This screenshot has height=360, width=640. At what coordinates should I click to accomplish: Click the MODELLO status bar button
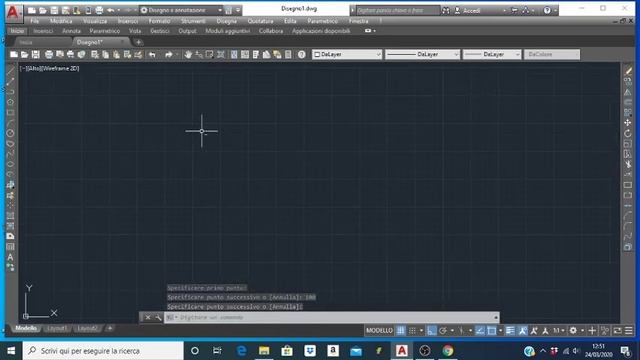(379, 331)
